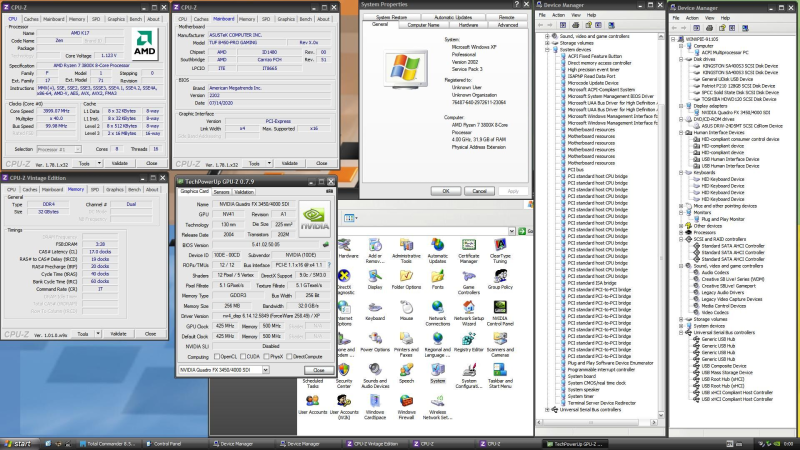Image resolution: width=800 pixels, height=450 pixels.
Task: Open the ClearType Tuning icon
Action: coord(499,246)
